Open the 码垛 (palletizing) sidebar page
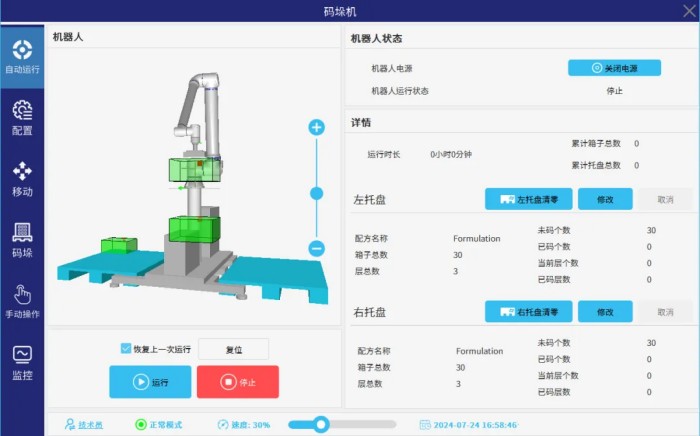The height and width of the screenshot is (436, 700). click(22, 240)
